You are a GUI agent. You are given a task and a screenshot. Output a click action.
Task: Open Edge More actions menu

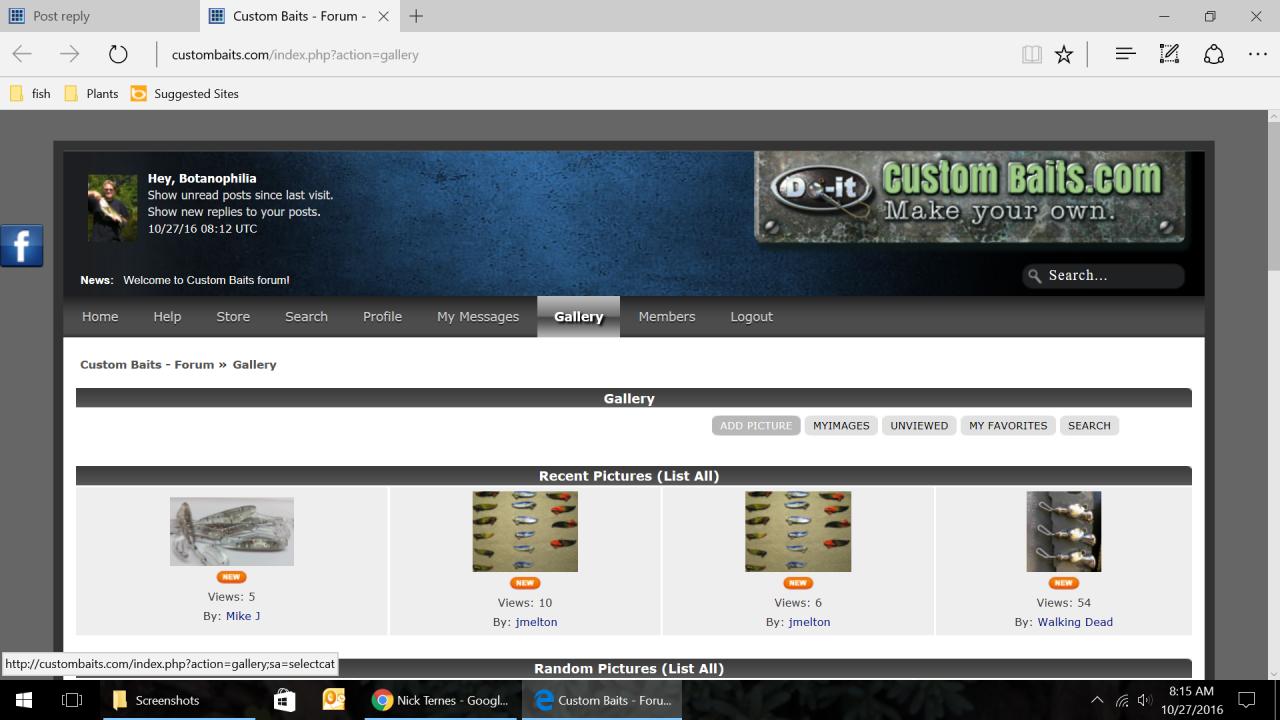pos(1257,55)
